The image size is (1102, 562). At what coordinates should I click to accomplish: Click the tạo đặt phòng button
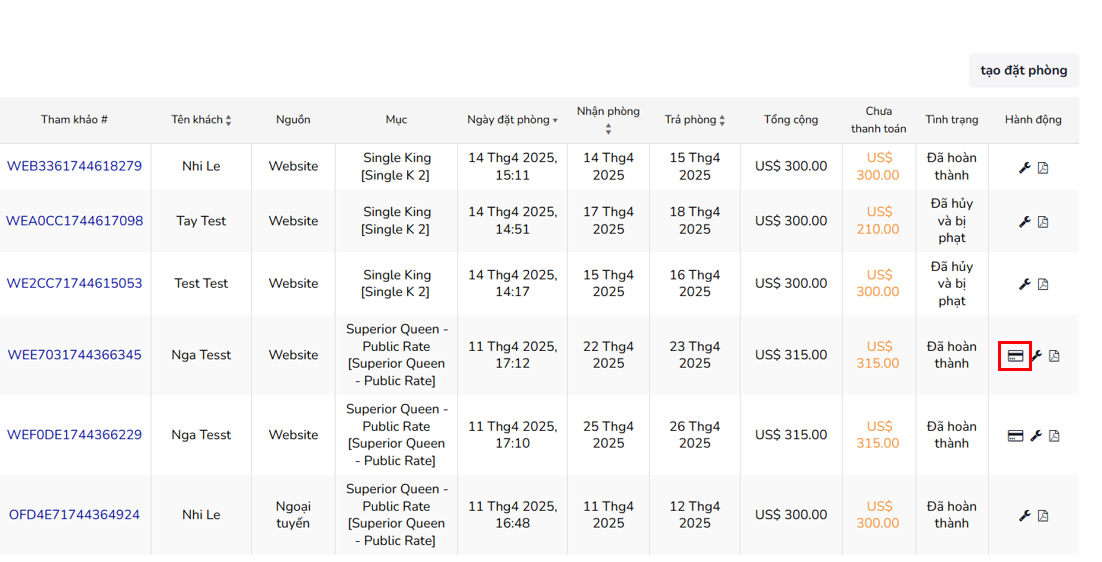click(x=1023, y=70)
